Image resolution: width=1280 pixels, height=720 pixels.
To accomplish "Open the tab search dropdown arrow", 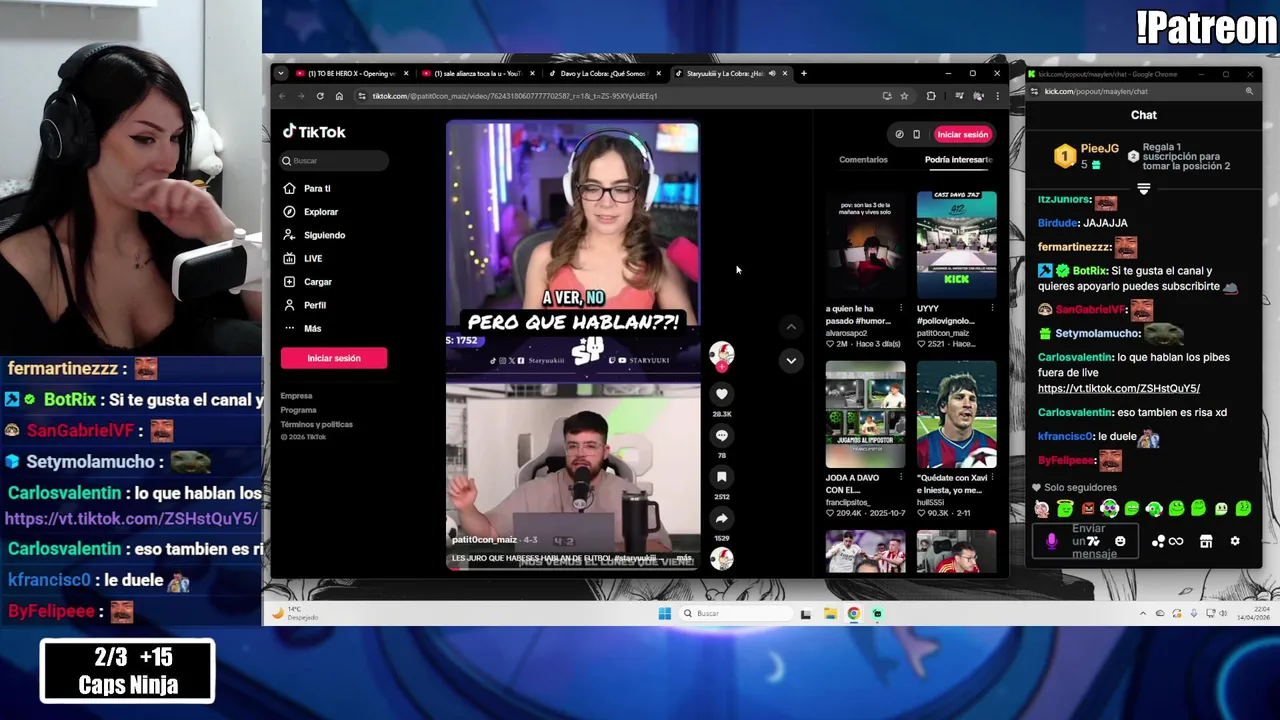I will [280, 73].
